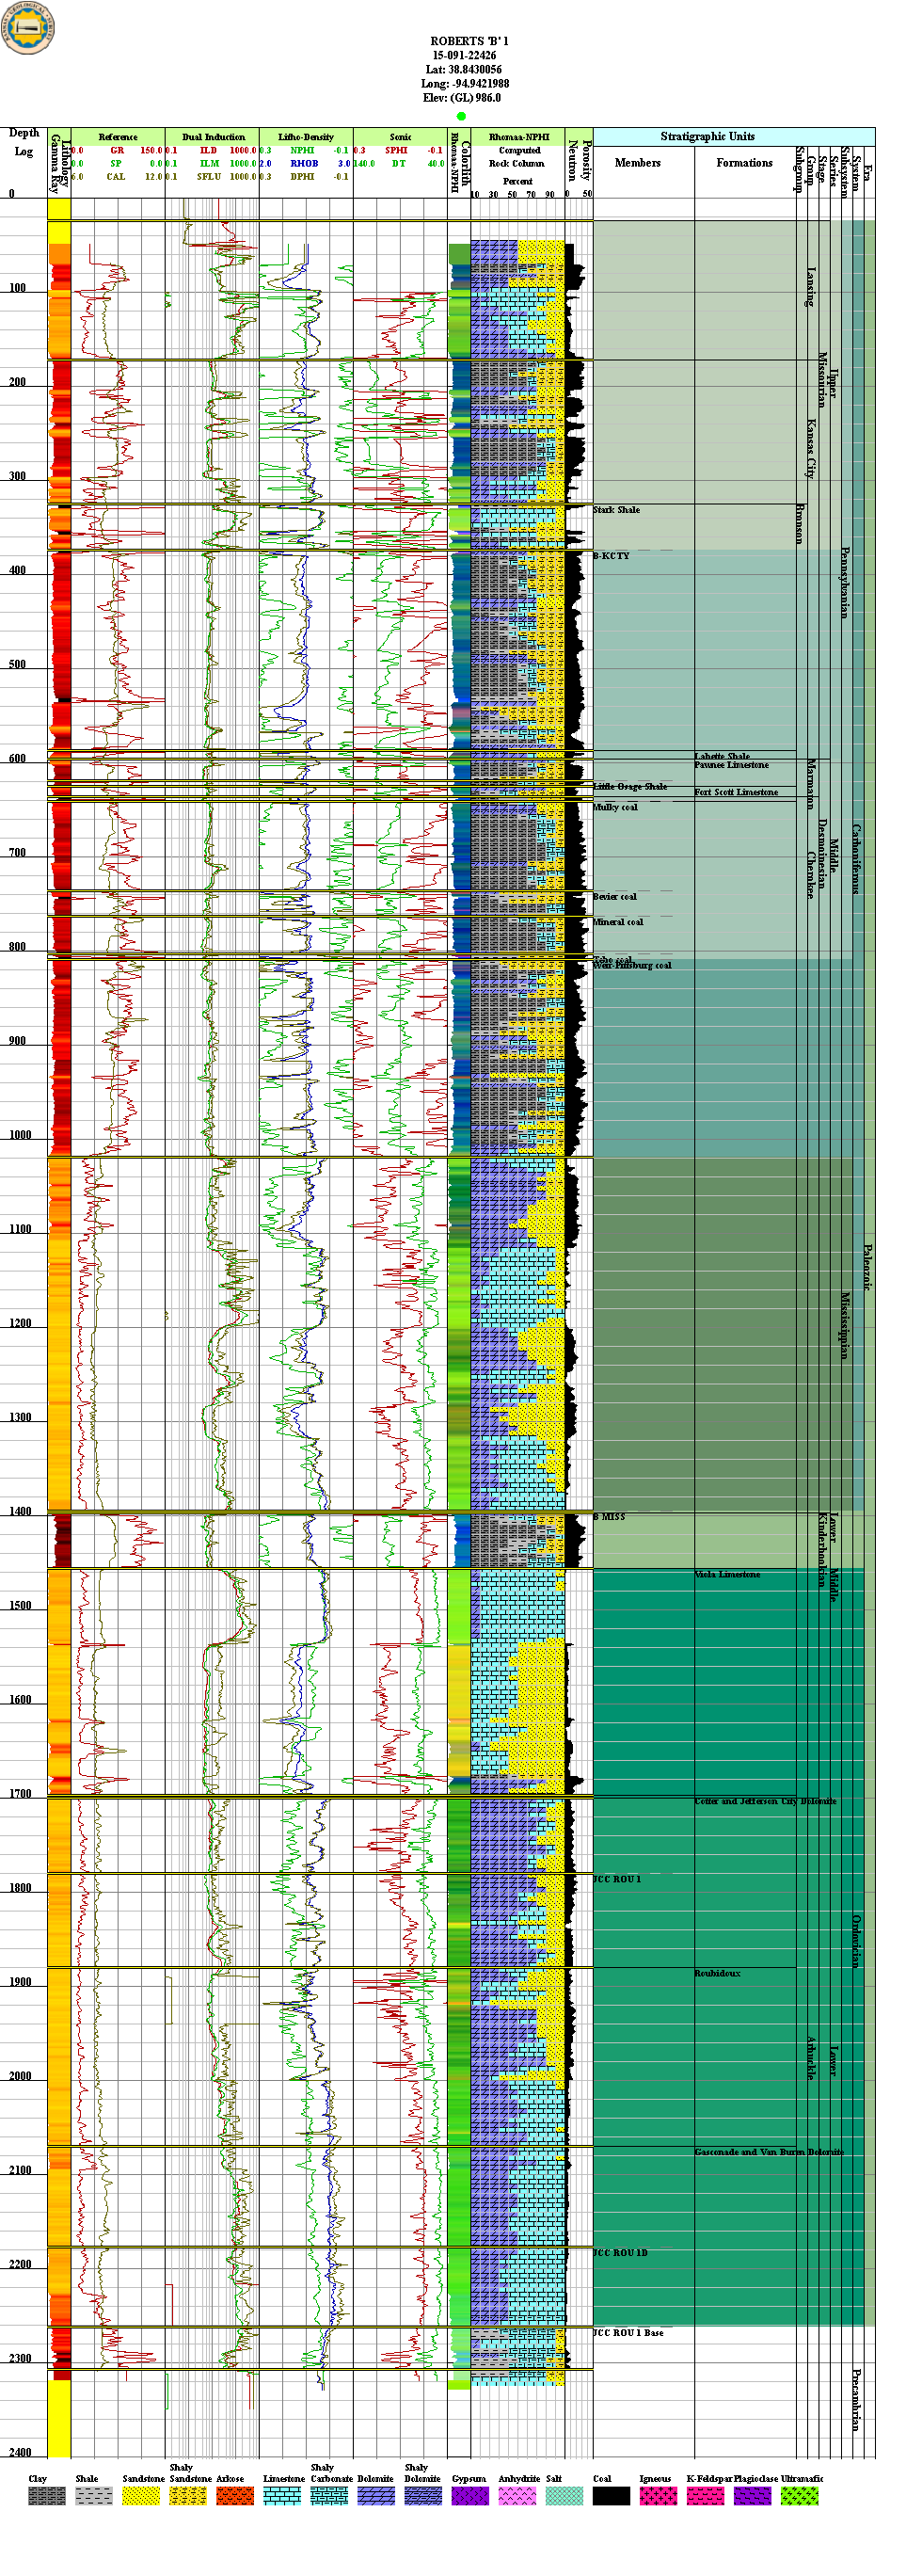Click the Reference track header
This screenshot has height=2576, width=922.
click(118, 137)
